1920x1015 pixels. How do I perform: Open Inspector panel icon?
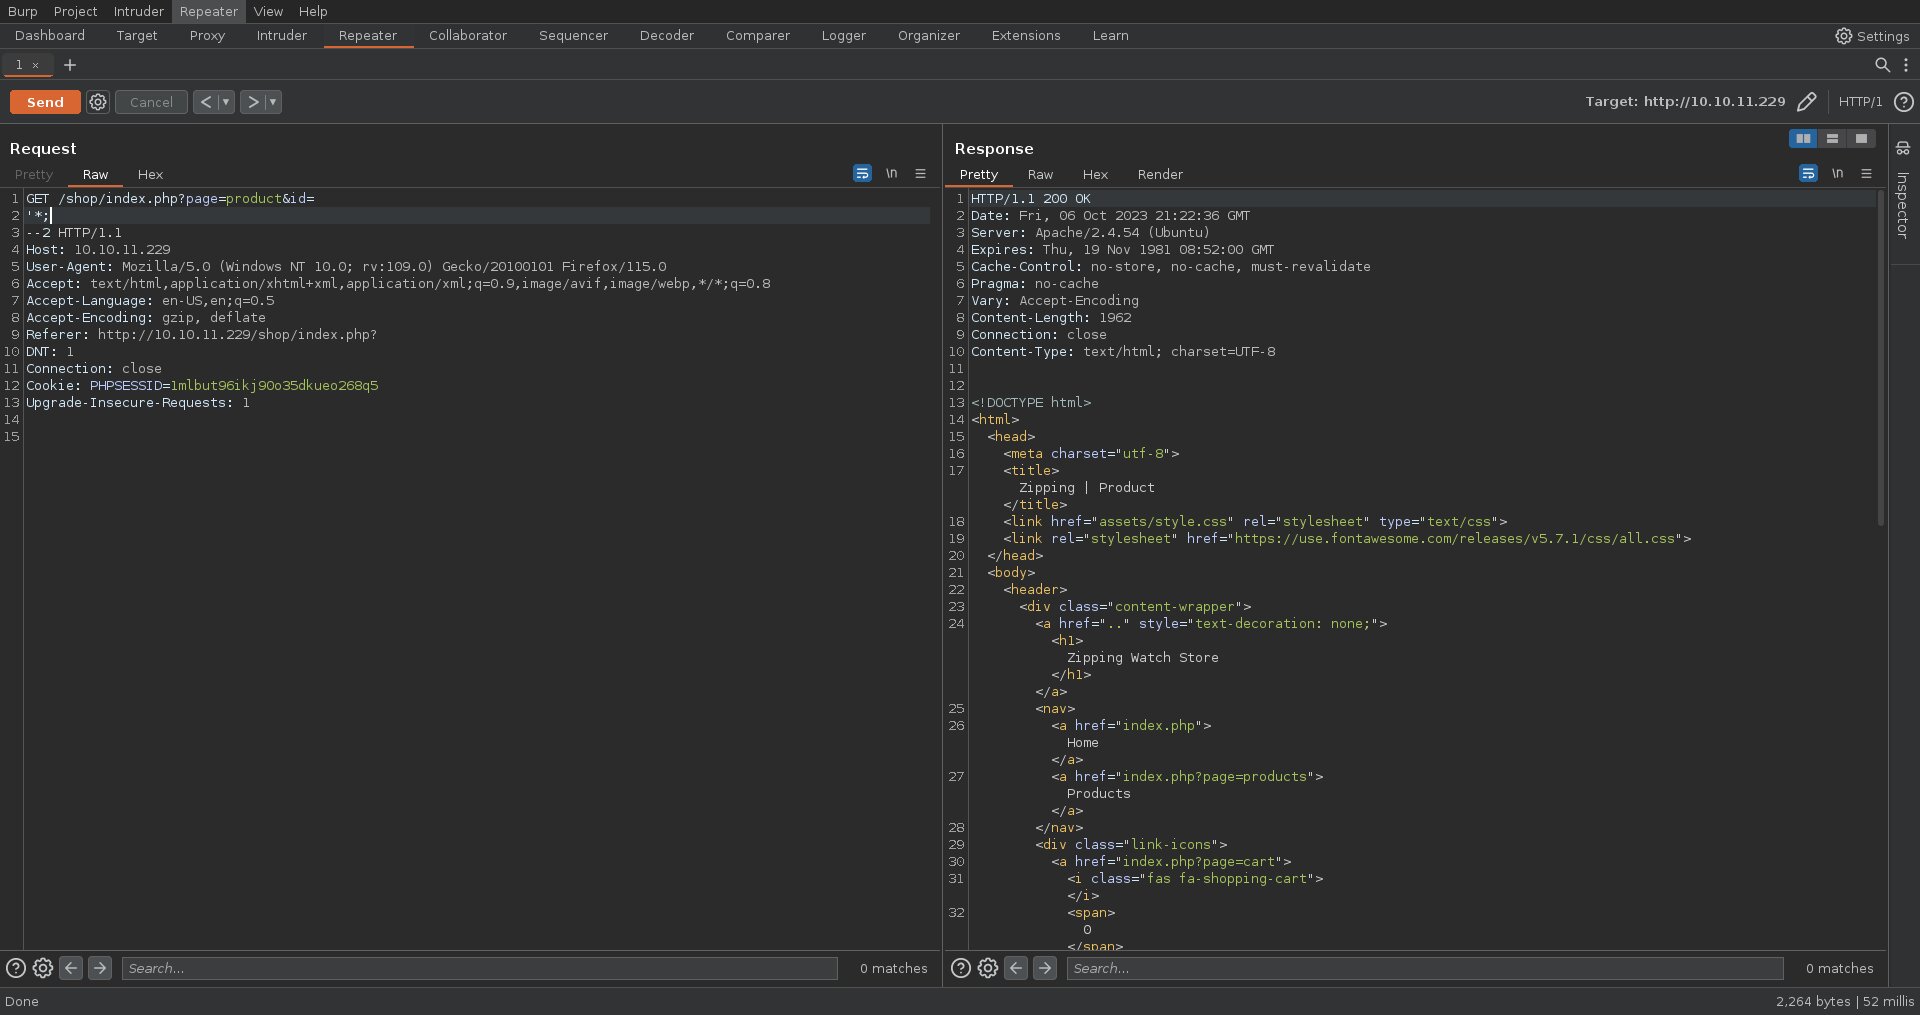point(1903,148)
